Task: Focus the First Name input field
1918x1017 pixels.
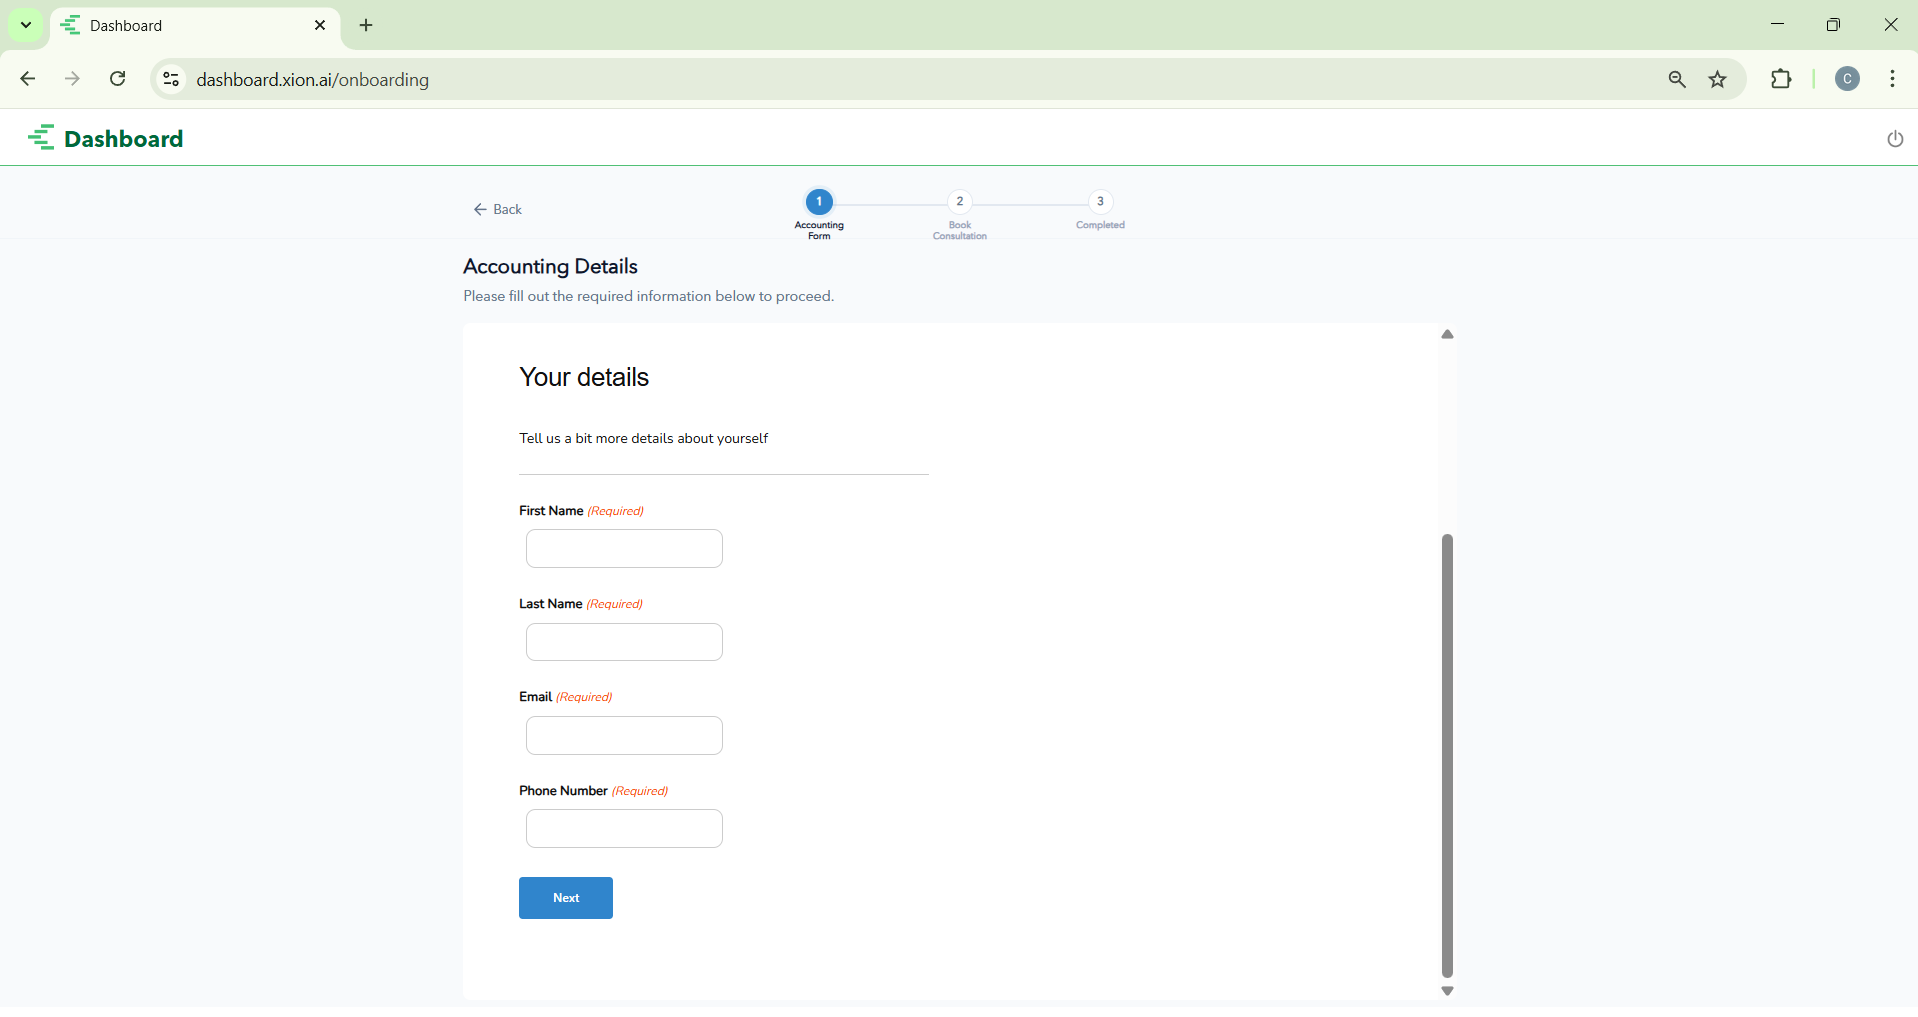Action: click(624, 549)
